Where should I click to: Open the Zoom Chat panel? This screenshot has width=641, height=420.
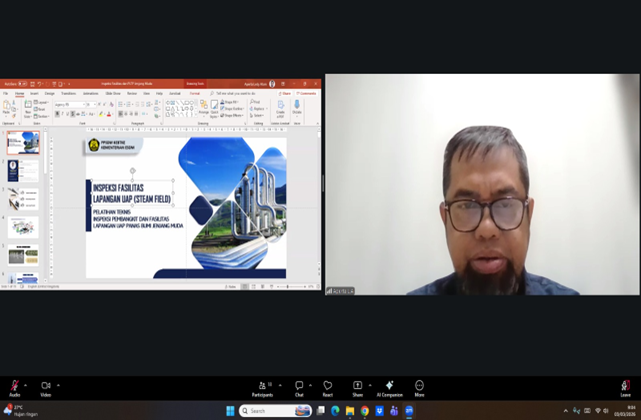pos(299,386)
